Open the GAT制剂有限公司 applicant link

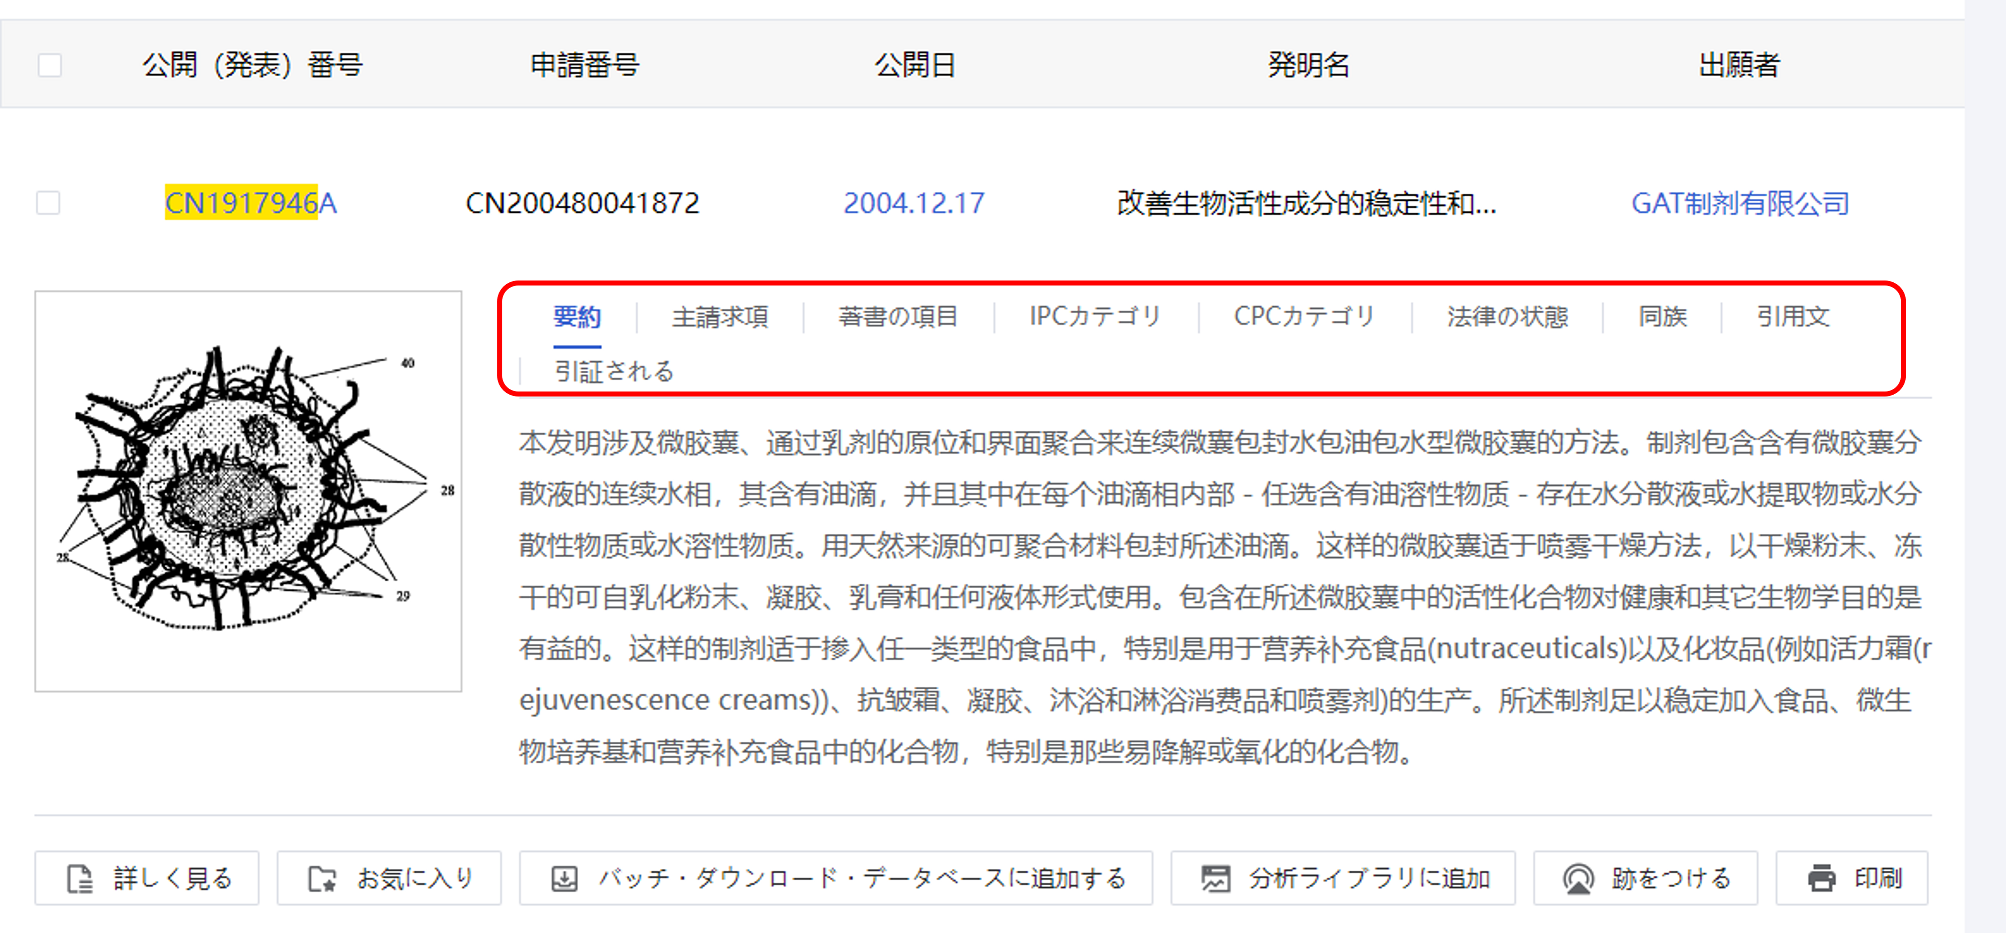[x=1740, y=203]
